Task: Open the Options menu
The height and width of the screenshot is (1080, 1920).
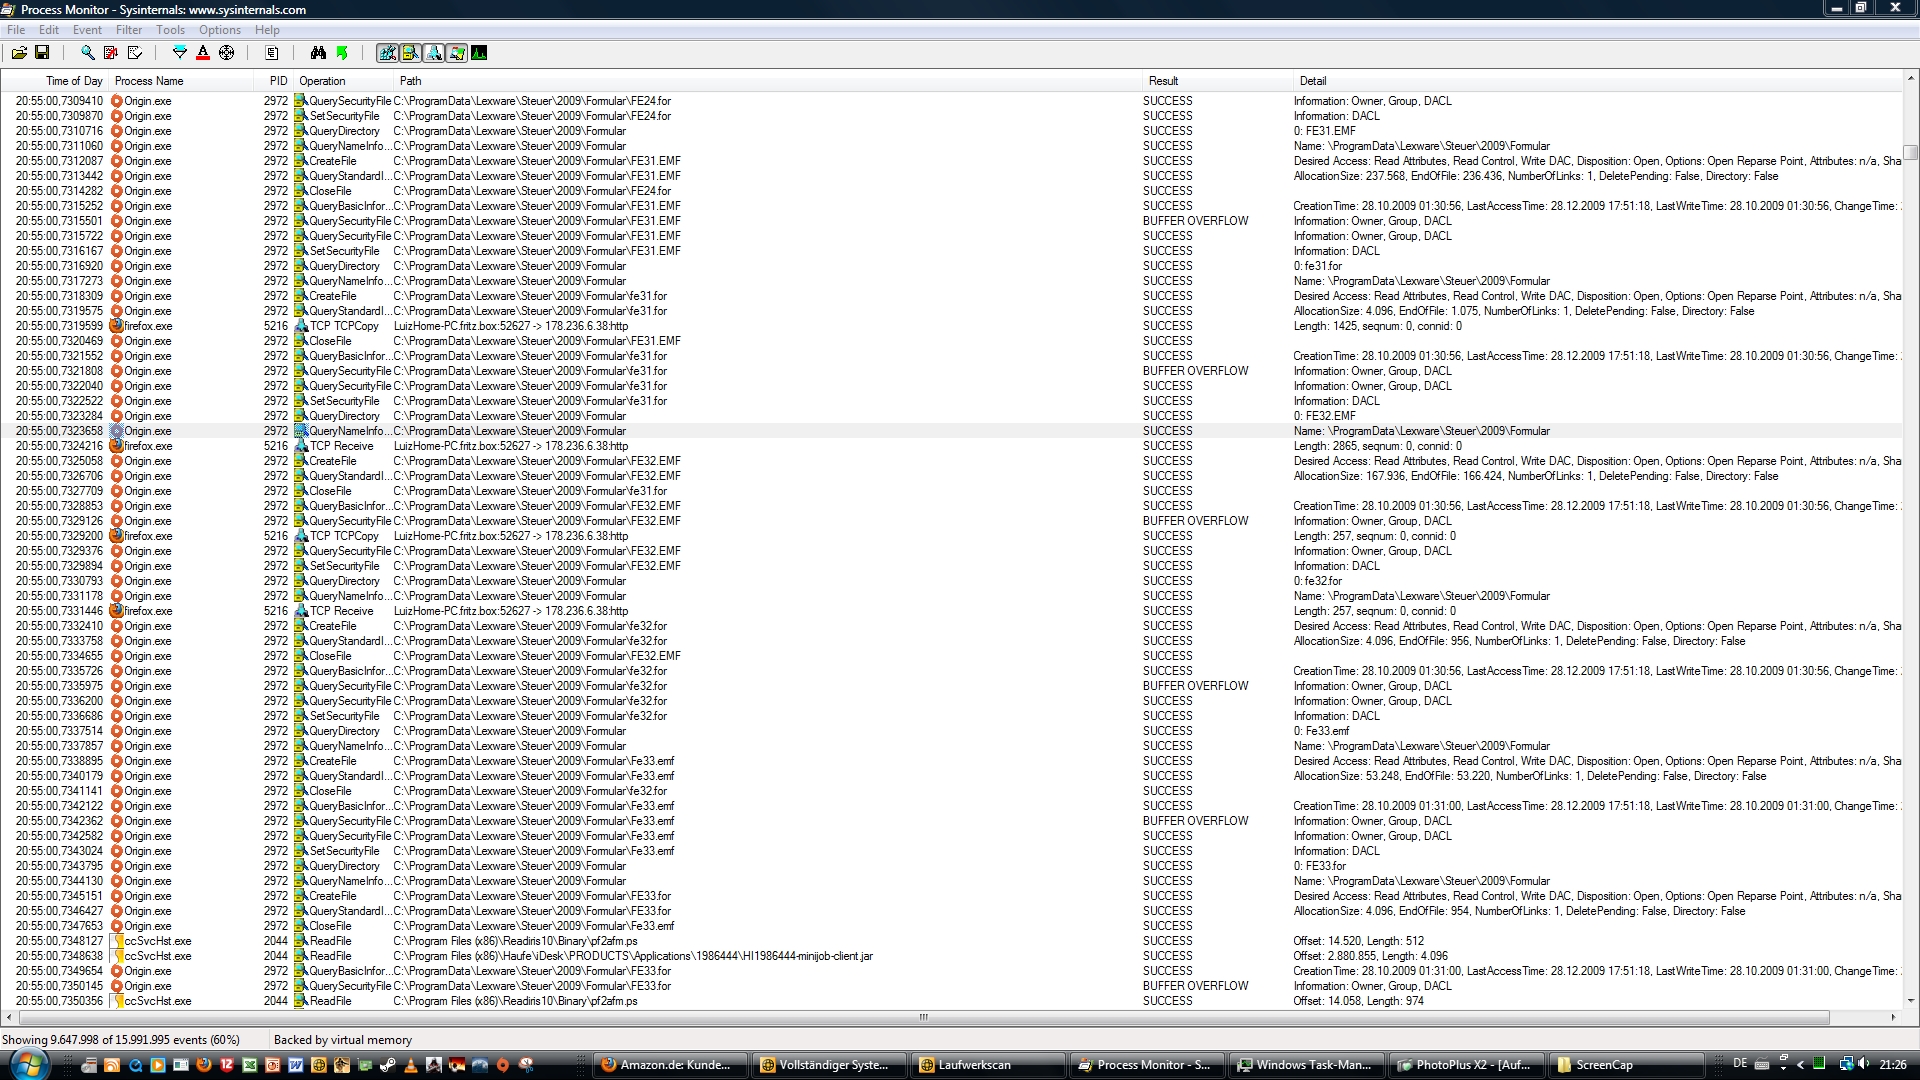Action: point(220,30)
